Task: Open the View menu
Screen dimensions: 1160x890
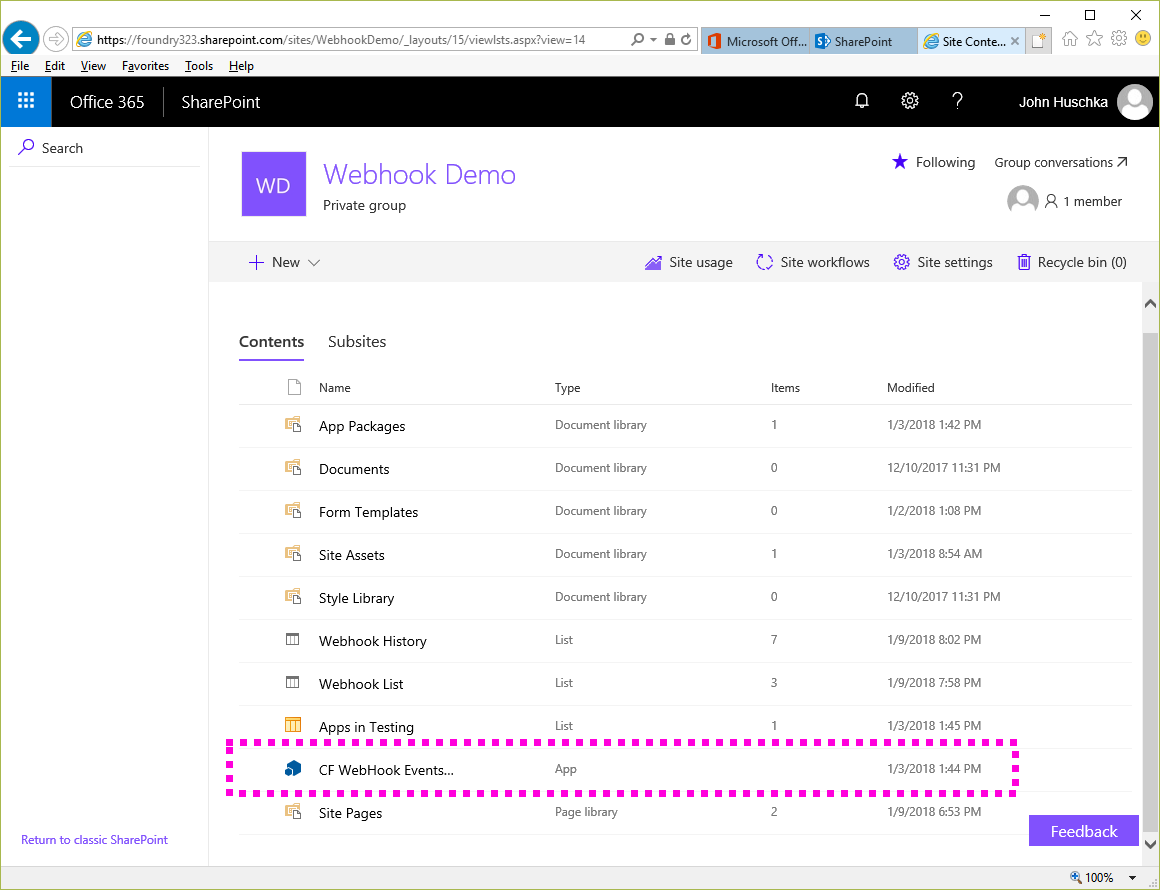Action: (93, 66)
